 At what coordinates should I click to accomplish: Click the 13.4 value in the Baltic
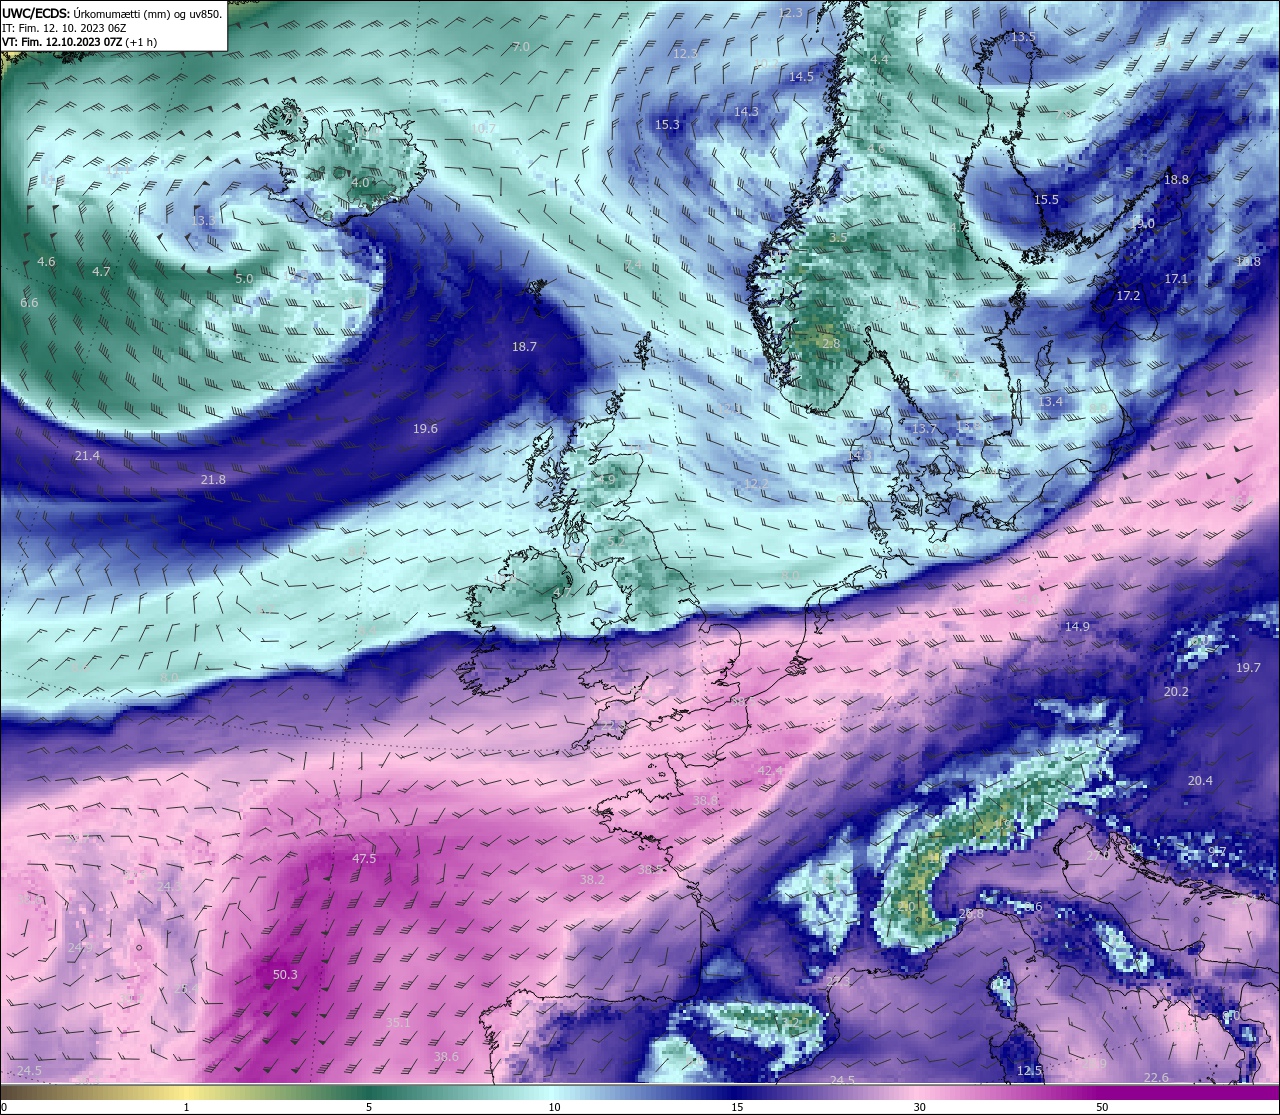[x=1050, y=402]
